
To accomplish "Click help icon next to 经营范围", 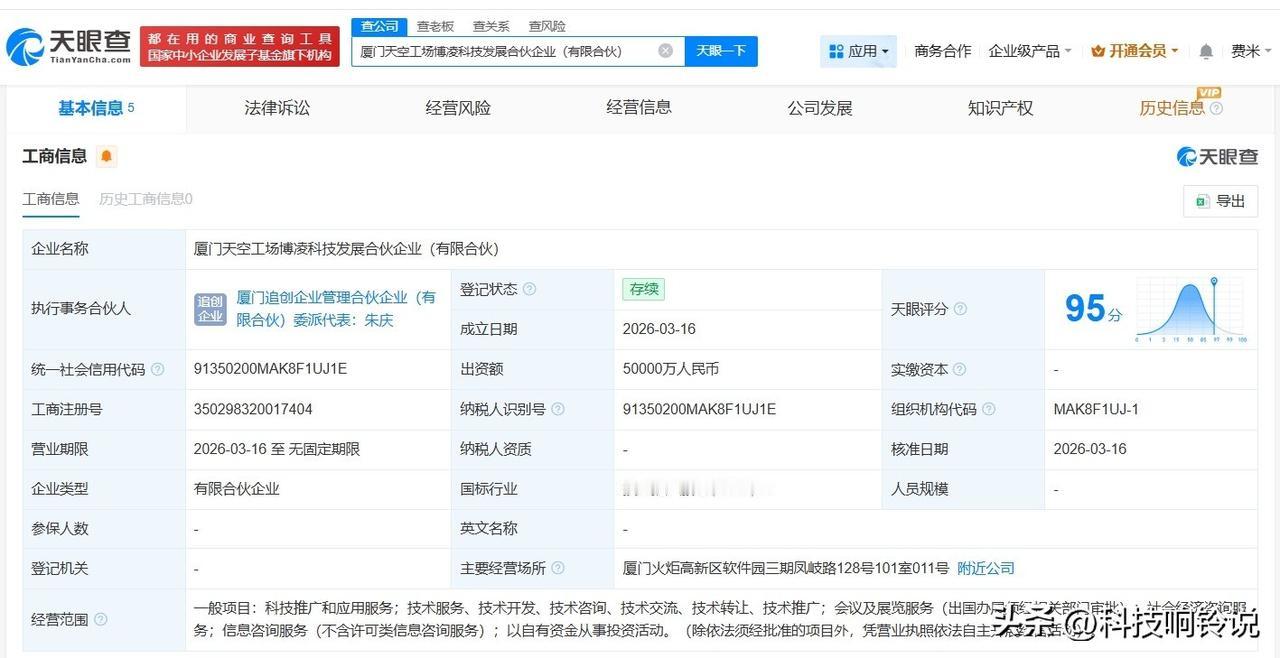I will click(x=100, y=619).
